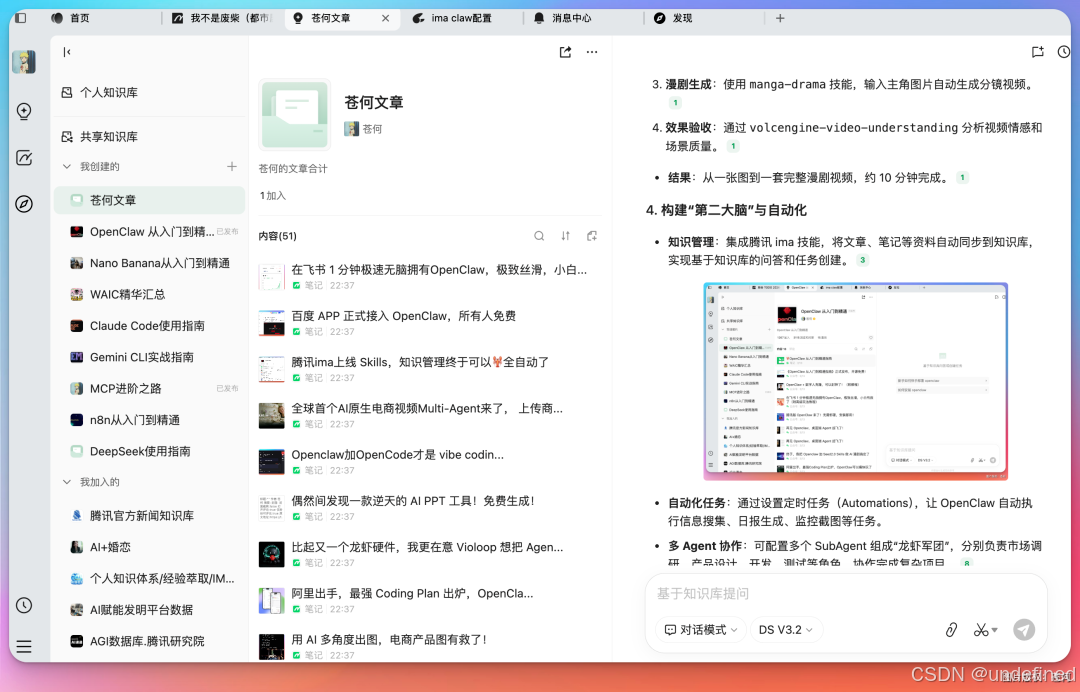
Task: Switch to the ima claw配置 tab
Action: click(x=452, y=18)
